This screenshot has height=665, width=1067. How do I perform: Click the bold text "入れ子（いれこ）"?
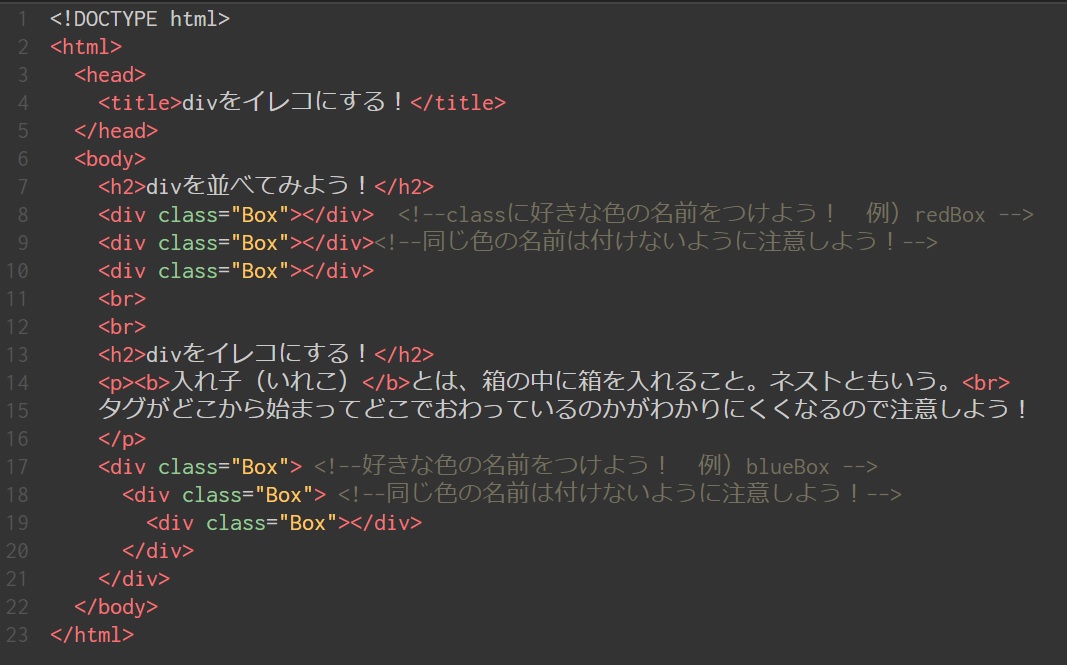click(x=264, y=382)
